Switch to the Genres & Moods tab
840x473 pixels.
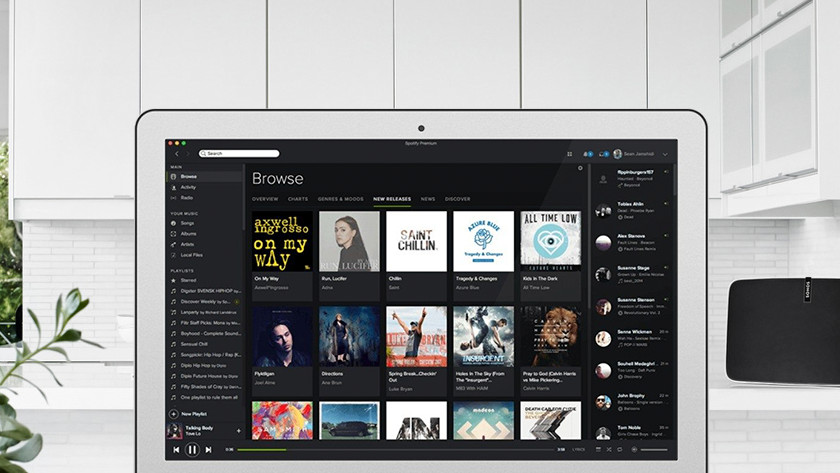coord(341,199)
